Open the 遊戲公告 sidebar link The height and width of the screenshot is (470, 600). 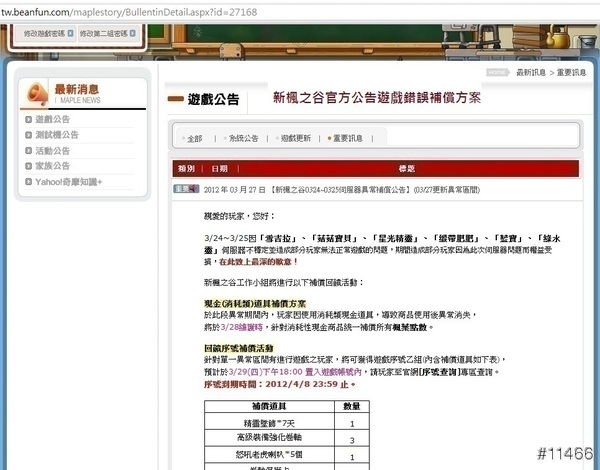(x=52, y=120)
